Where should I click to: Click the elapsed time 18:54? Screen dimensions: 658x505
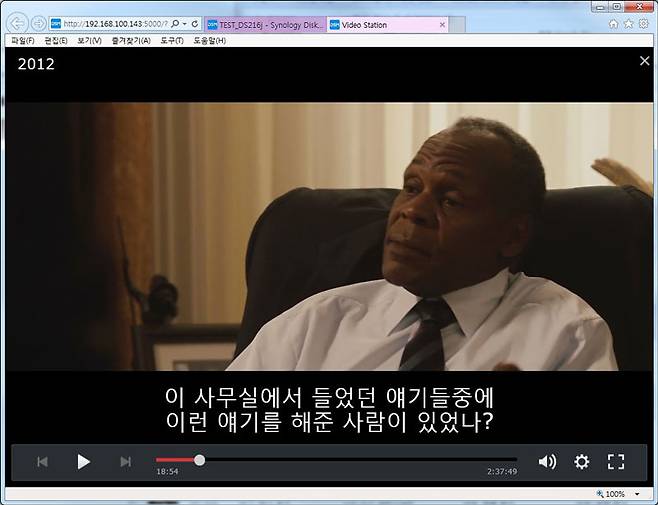[167, 471]
